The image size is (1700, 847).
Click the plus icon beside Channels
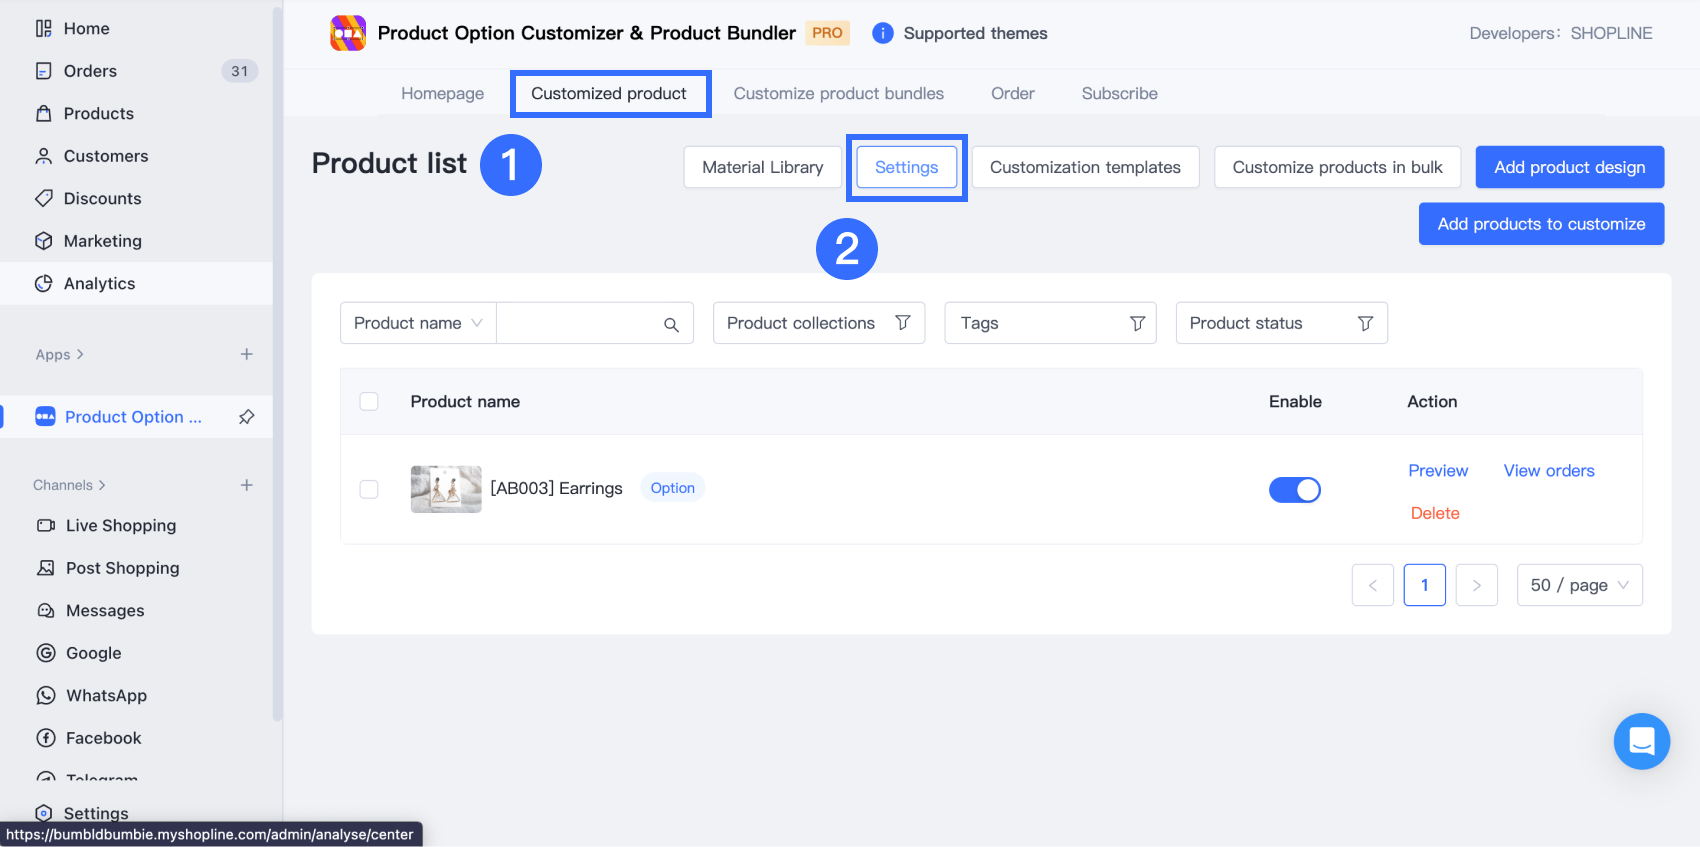[247, 485]
